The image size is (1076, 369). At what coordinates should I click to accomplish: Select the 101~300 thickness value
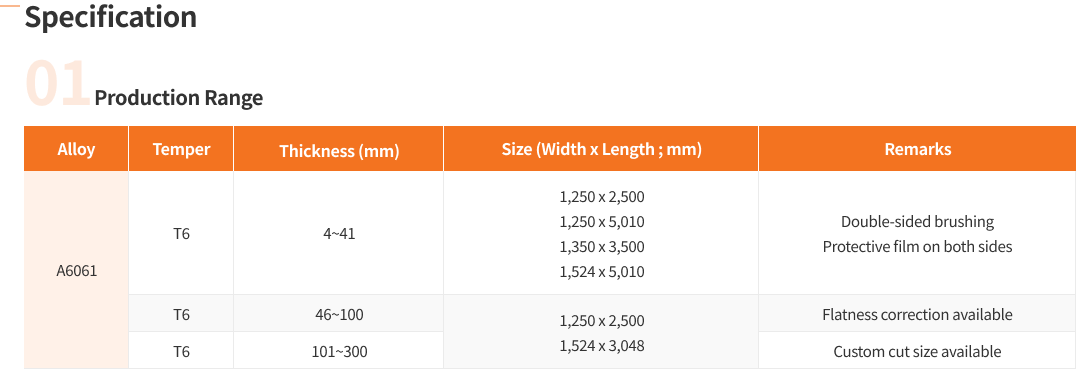click(339, 352)
